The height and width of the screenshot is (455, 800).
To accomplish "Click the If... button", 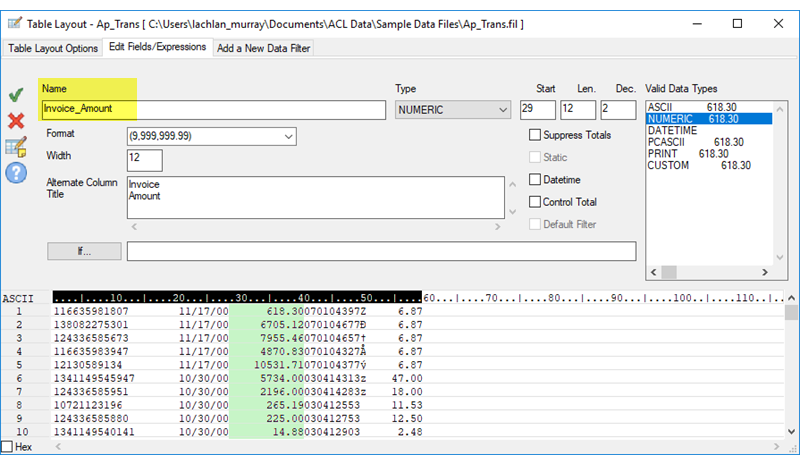I will tap(84, 251).
